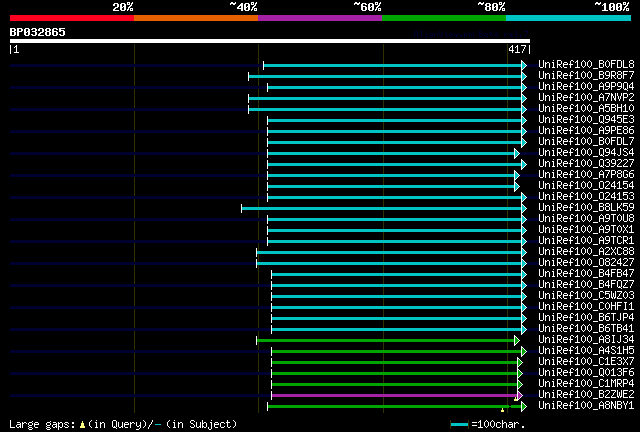Click the ~100% label above the legend
Screen dimensions: 640x432
coord(612,7)
